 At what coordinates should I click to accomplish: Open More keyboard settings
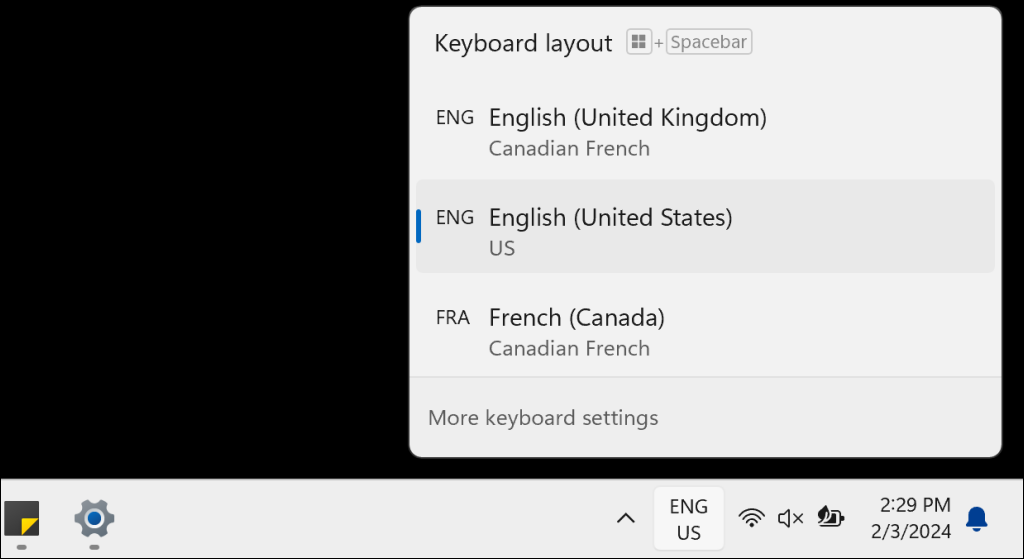point(543,418)
